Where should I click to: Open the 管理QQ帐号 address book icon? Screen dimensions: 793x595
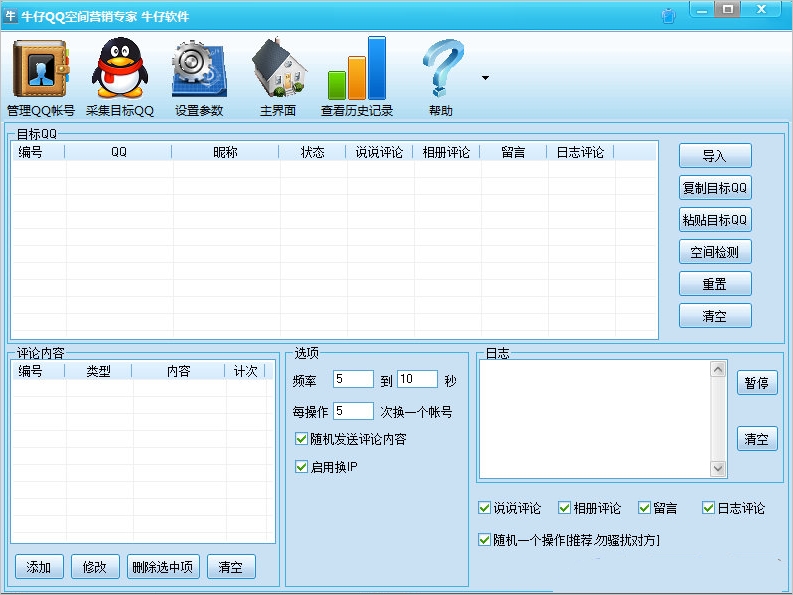pos(40,69)
